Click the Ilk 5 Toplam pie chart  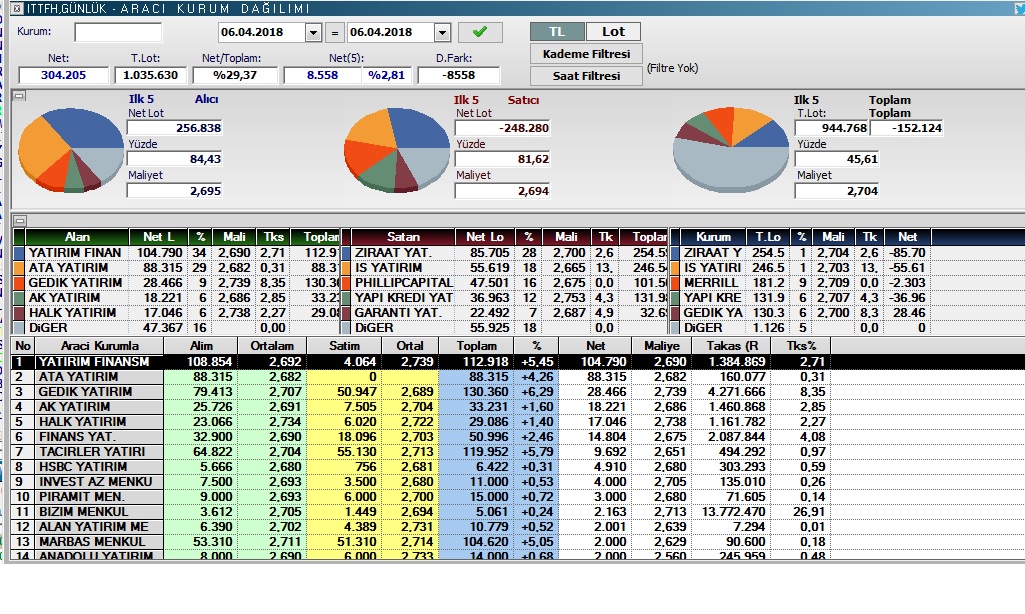pos(731,150)
